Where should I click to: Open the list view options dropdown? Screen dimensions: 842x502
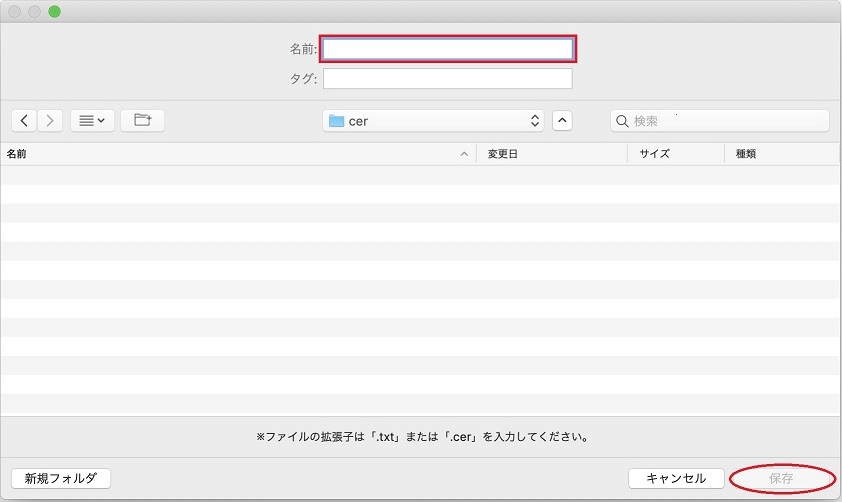click(92, 120)
